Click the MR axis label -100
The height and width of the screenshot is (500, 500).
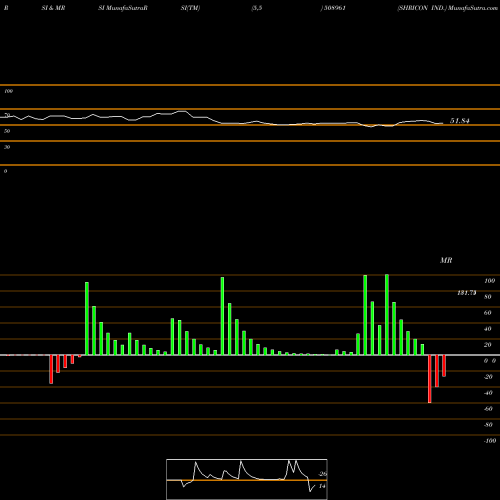[490, 441]
